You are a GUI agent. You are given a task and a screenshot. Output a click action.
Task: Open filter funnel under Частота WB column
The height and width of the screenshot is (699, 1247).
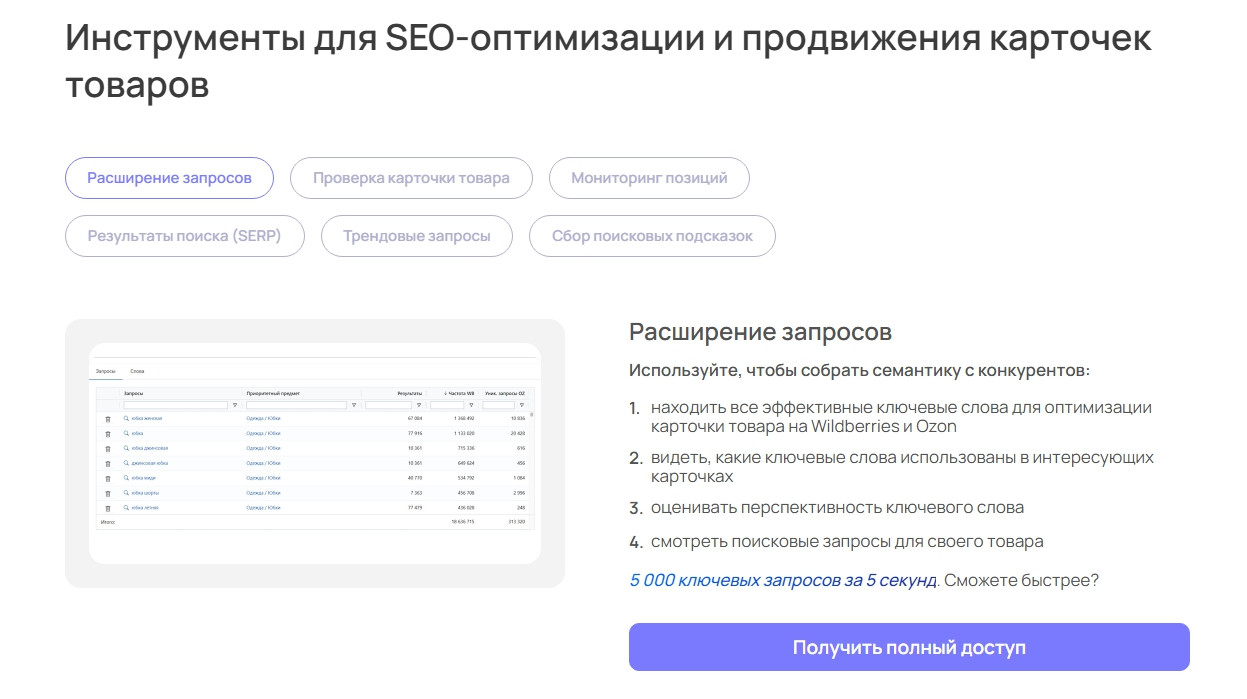(471, 405)
